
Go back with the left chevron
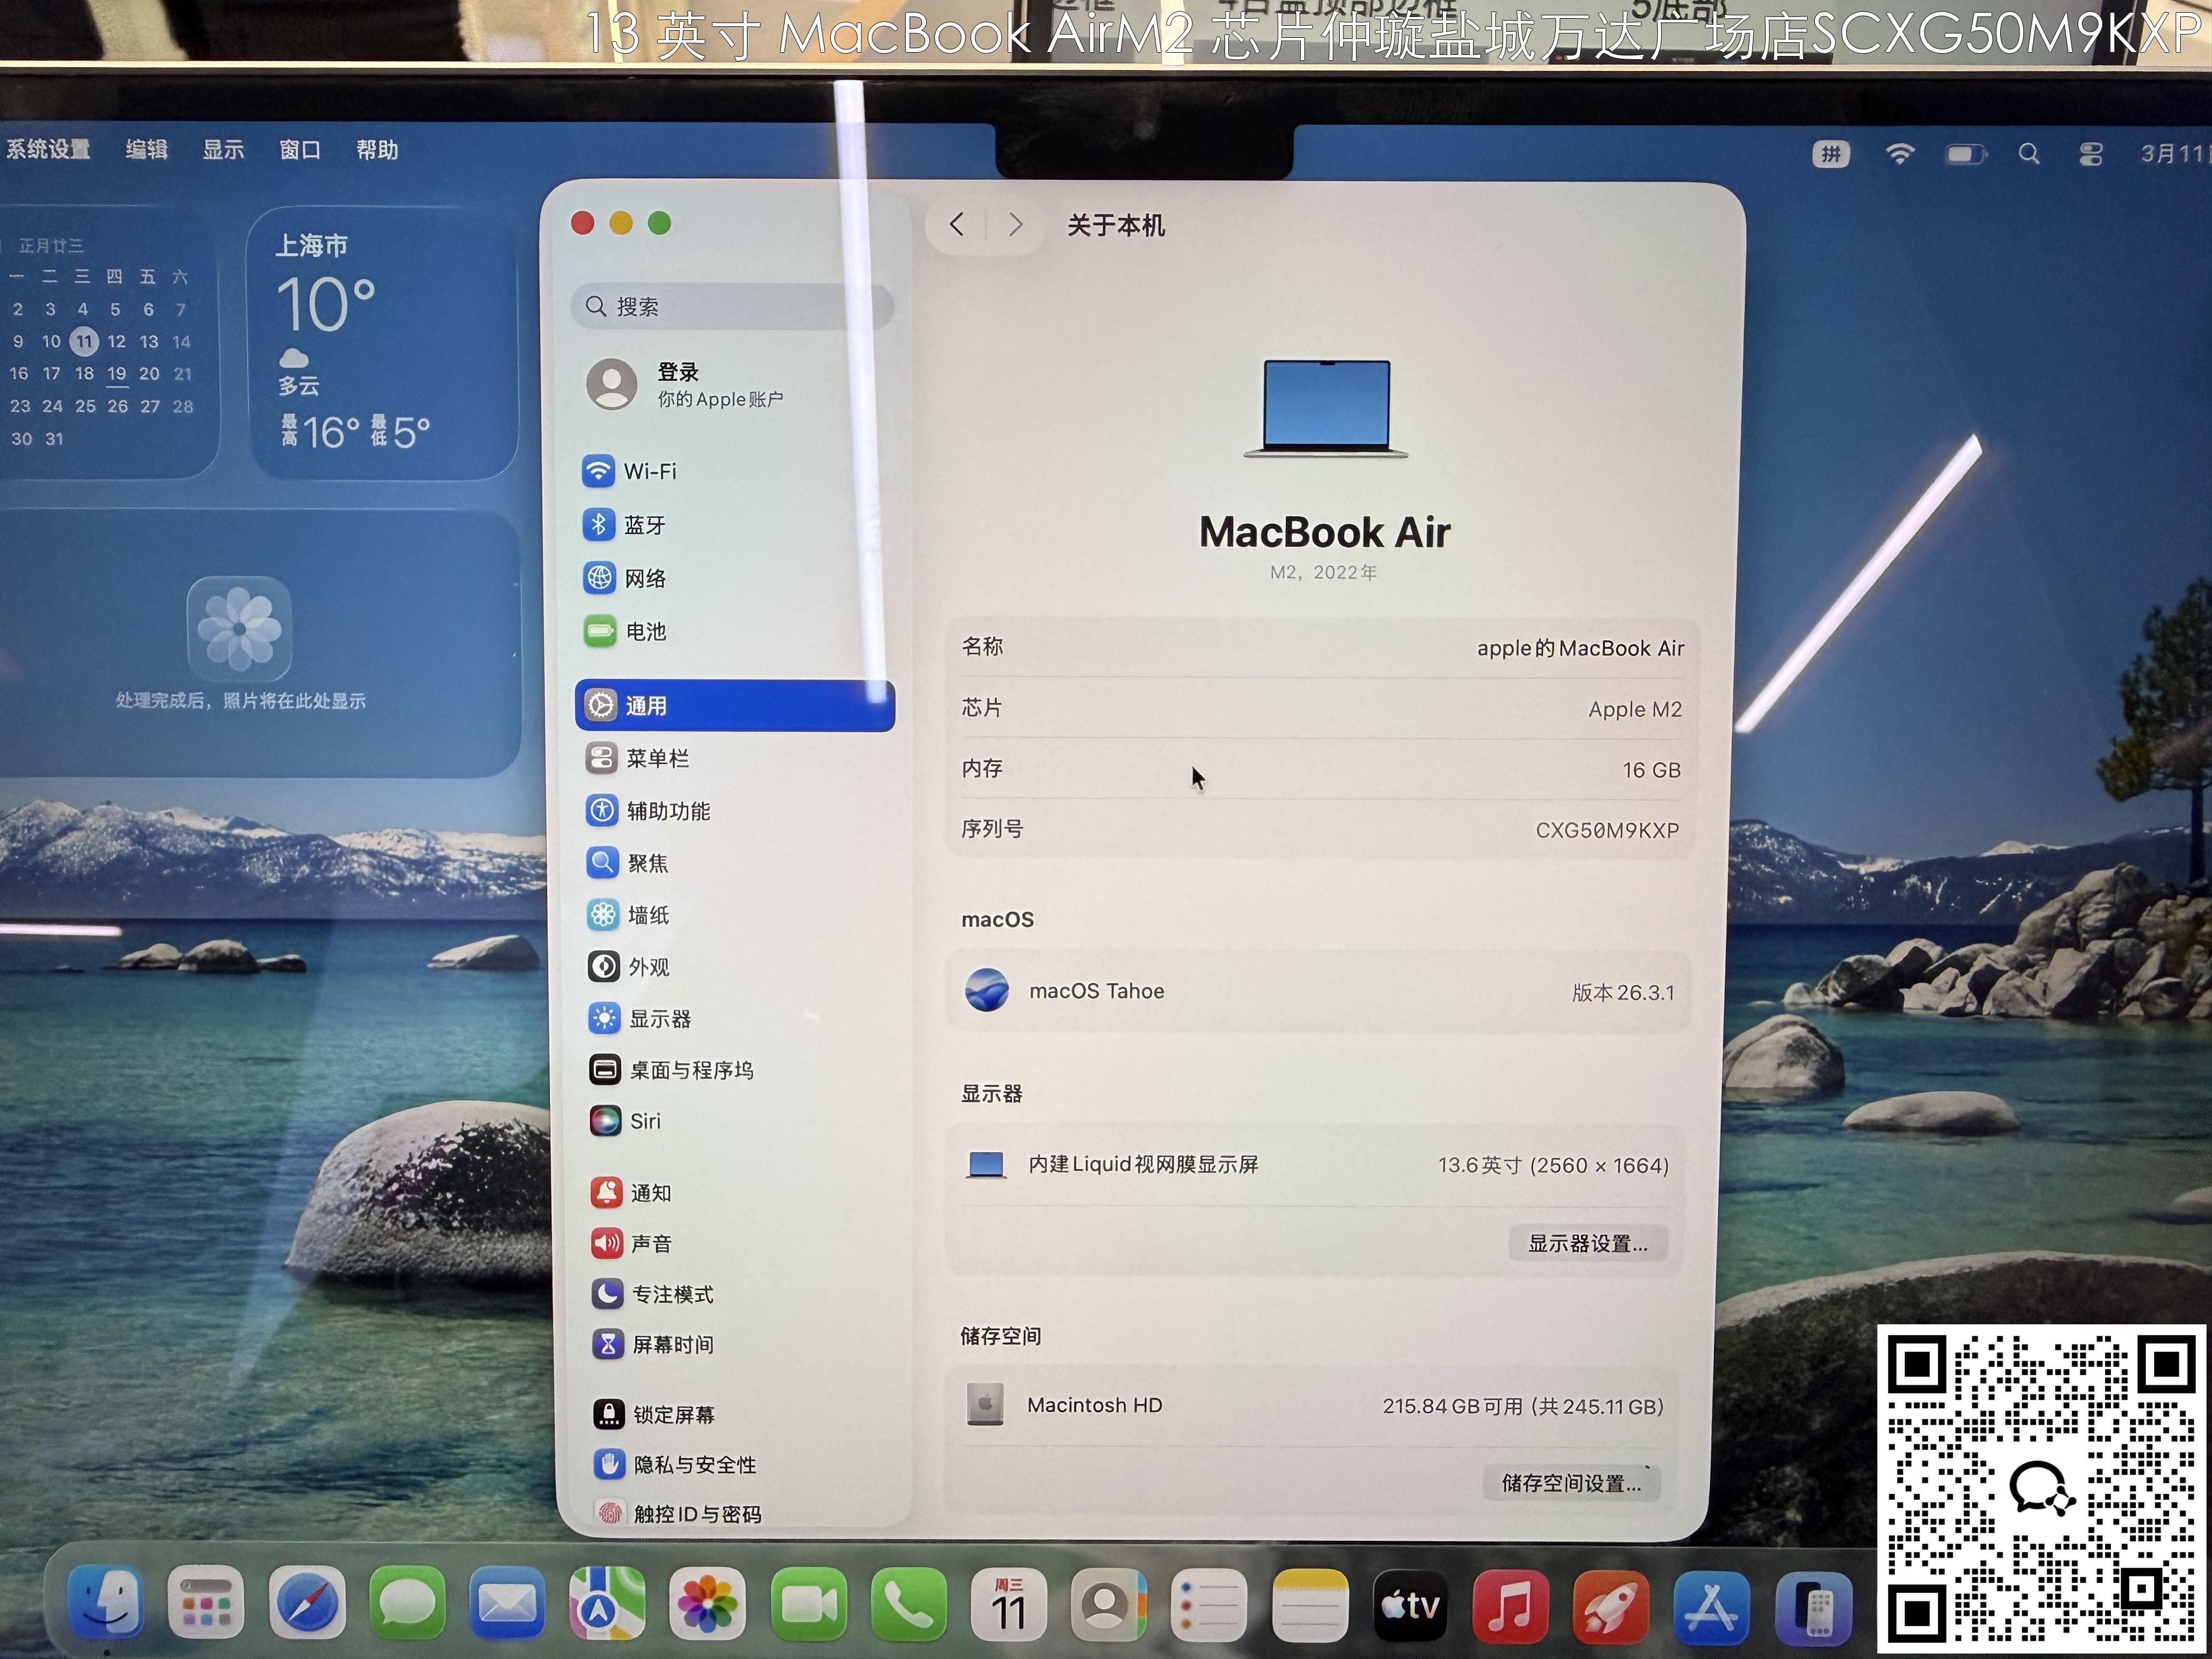point(957,225)
